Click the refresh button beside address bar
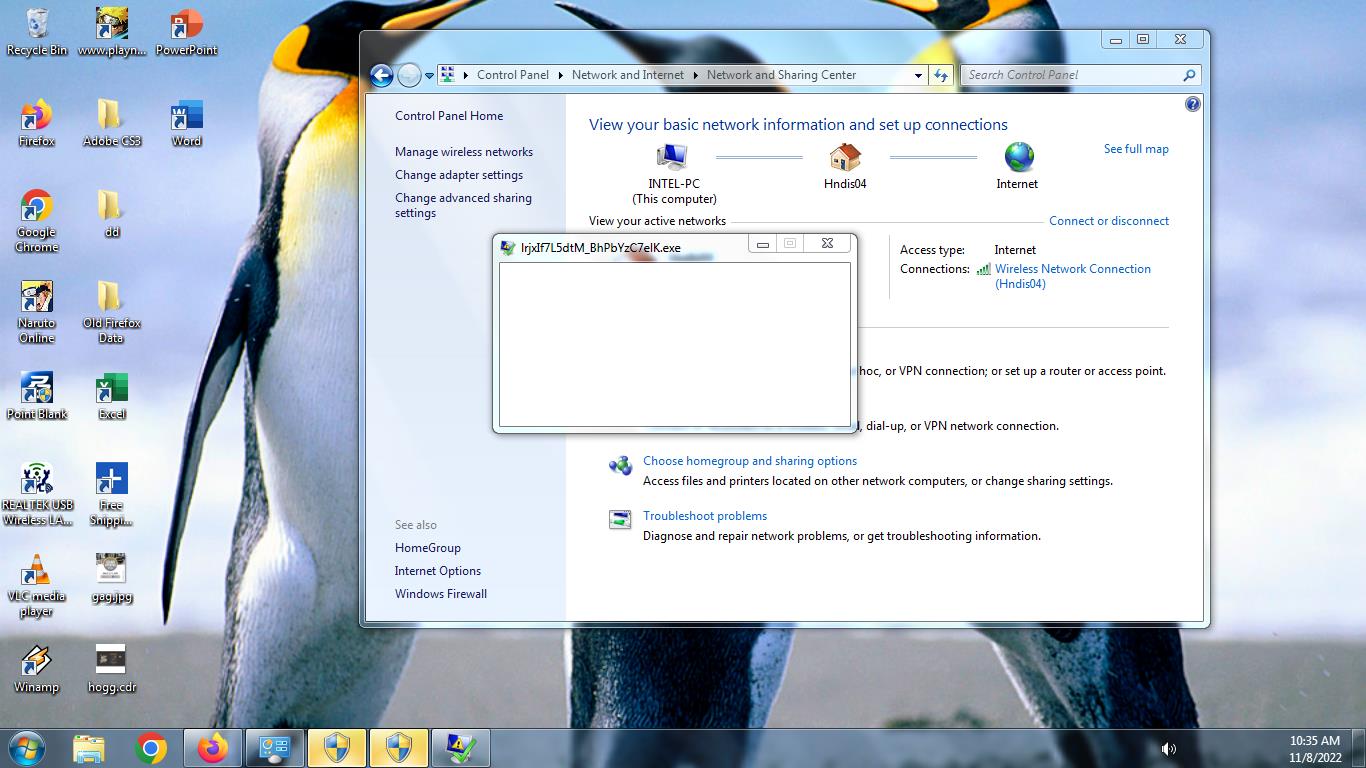The width and height of the screenshot is (1366, 768). (940, 75)
